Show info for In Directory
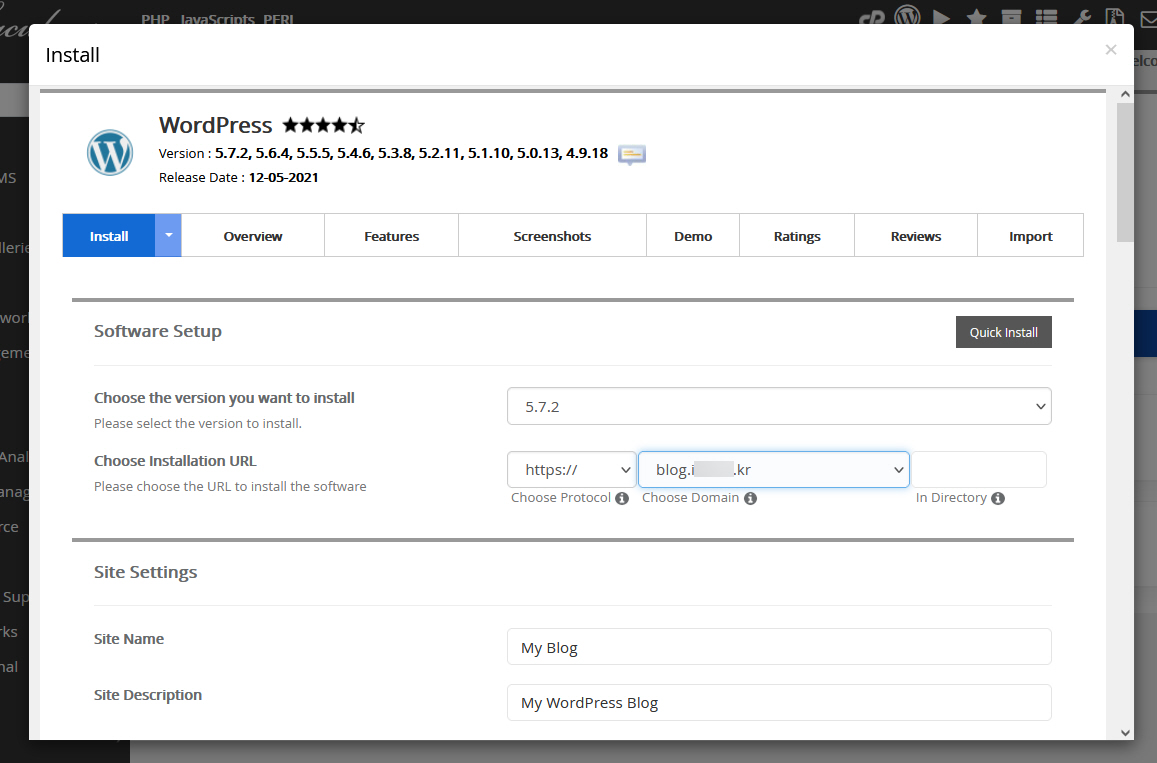Screen dimensions: 1157x763 click(998, 498)
